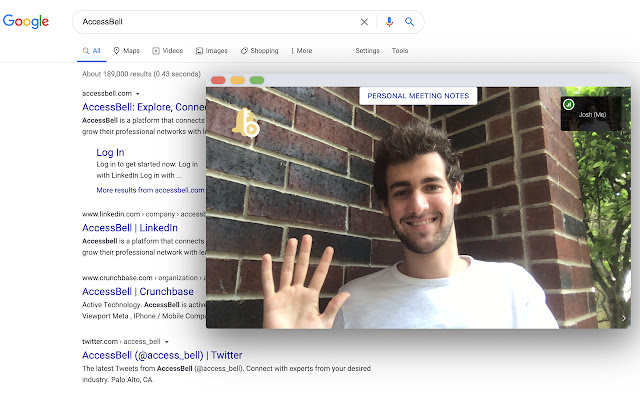Click the Google logo
This screenshot has width=640, height=400.
[26, 21]
